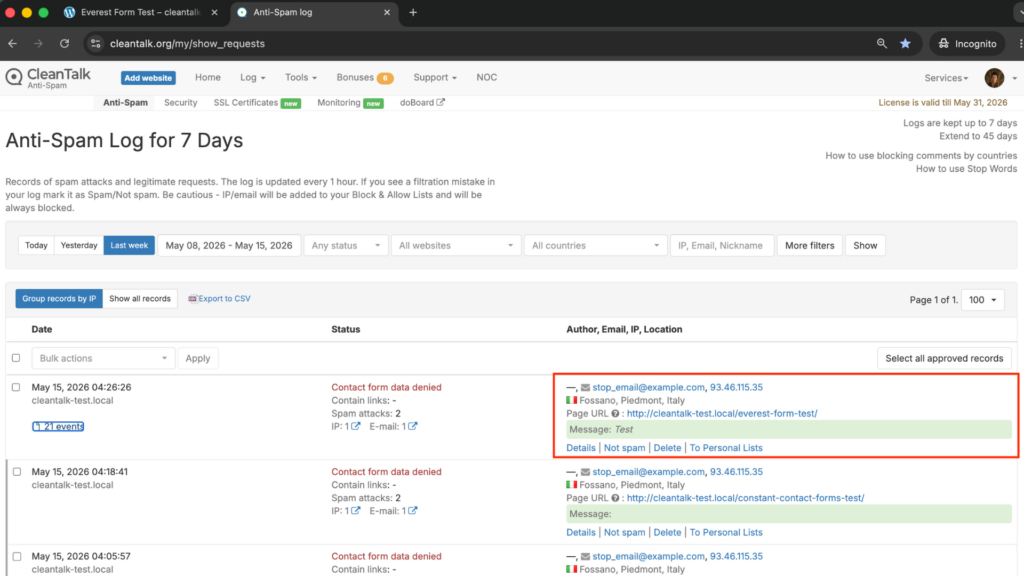Viewport: 1024px width, 576px height.
Task: Export the log to CSV
Action: [219, 298]
